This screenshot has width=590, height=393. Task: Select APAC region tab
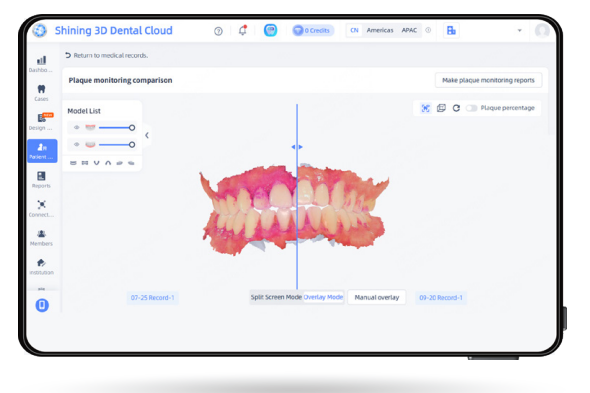tap(409, 30)
